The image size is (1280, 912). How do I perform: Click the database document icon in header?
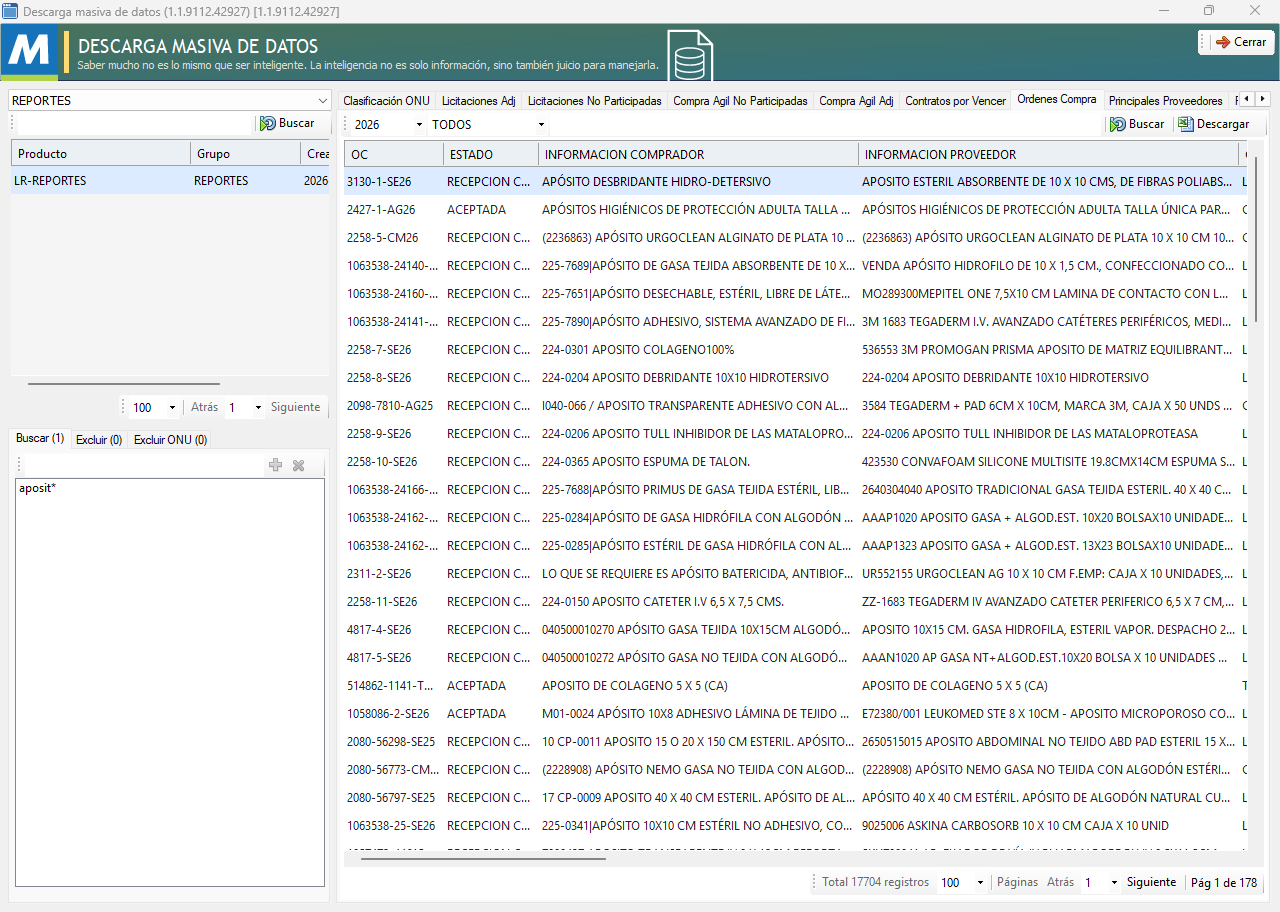691,55
